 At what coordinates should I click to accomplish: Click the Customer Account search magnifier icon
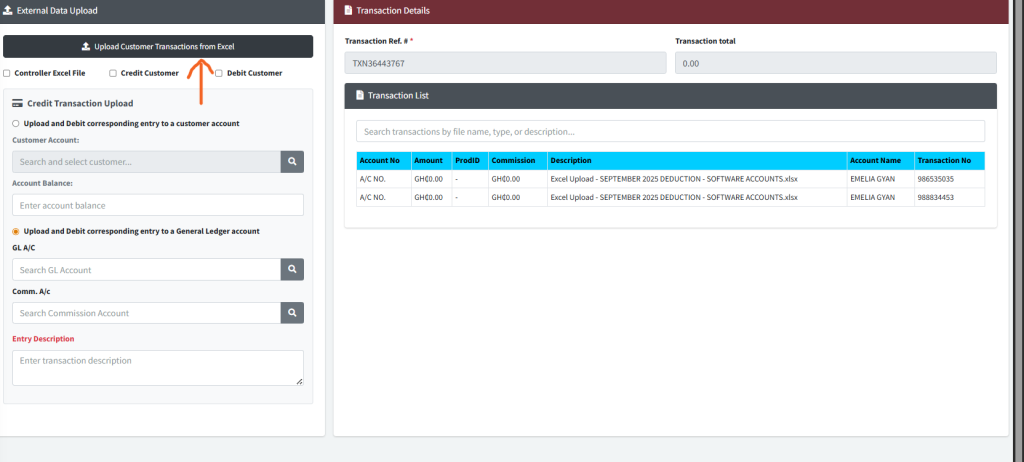[291, 162]
